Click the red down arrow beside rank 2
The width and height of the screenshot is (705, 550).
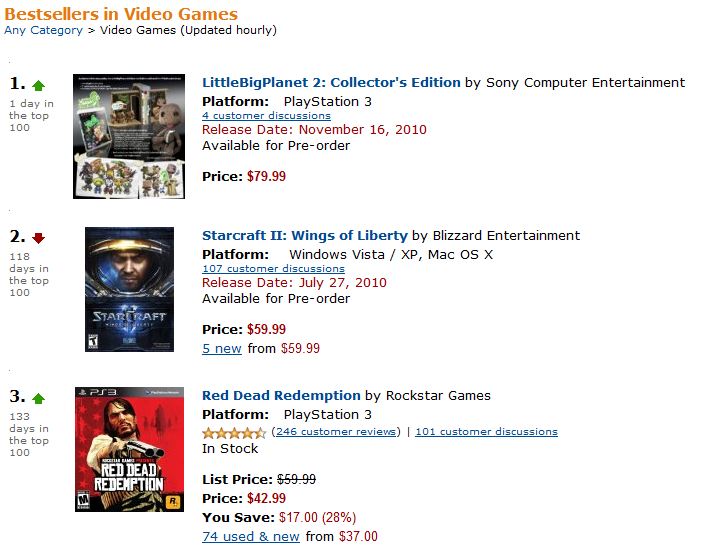(39, 238)
